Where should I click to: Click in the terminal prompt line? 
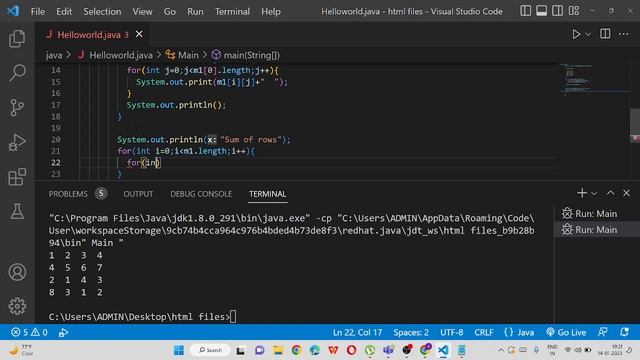[142, 317]
